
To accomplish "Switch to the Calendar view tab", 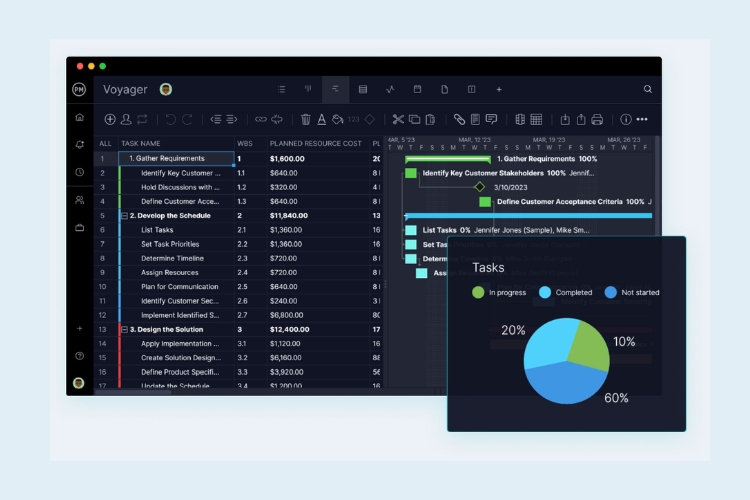I will coord(417,89).
